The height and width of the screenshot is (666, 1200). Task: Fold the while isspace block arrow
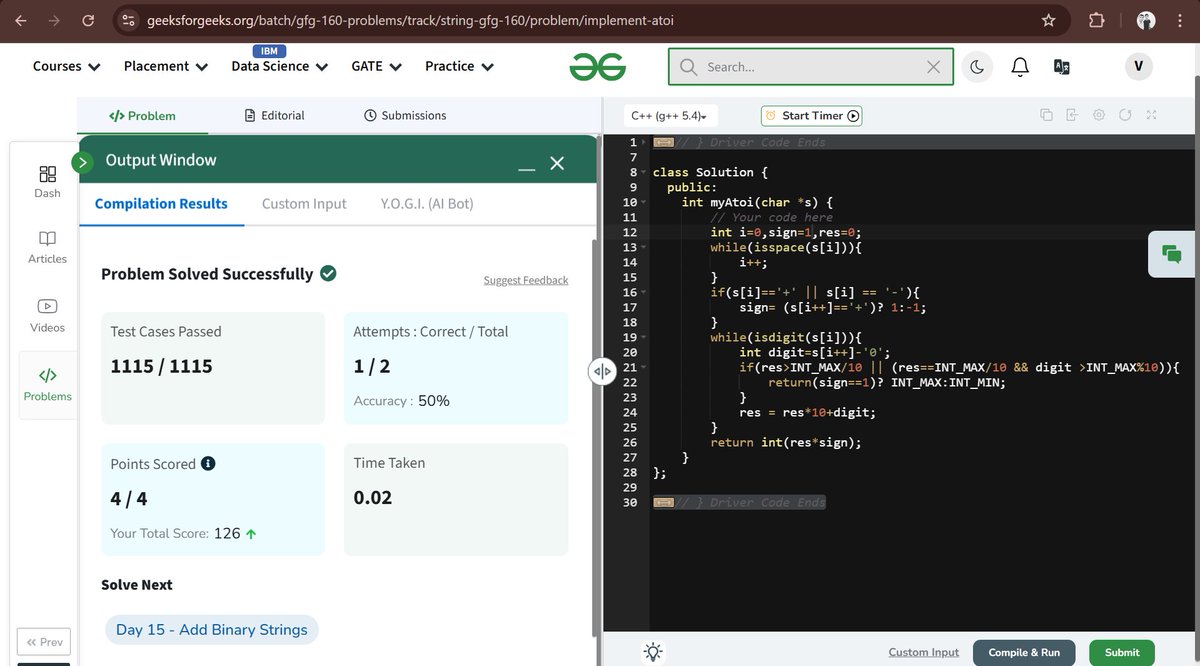643,247
